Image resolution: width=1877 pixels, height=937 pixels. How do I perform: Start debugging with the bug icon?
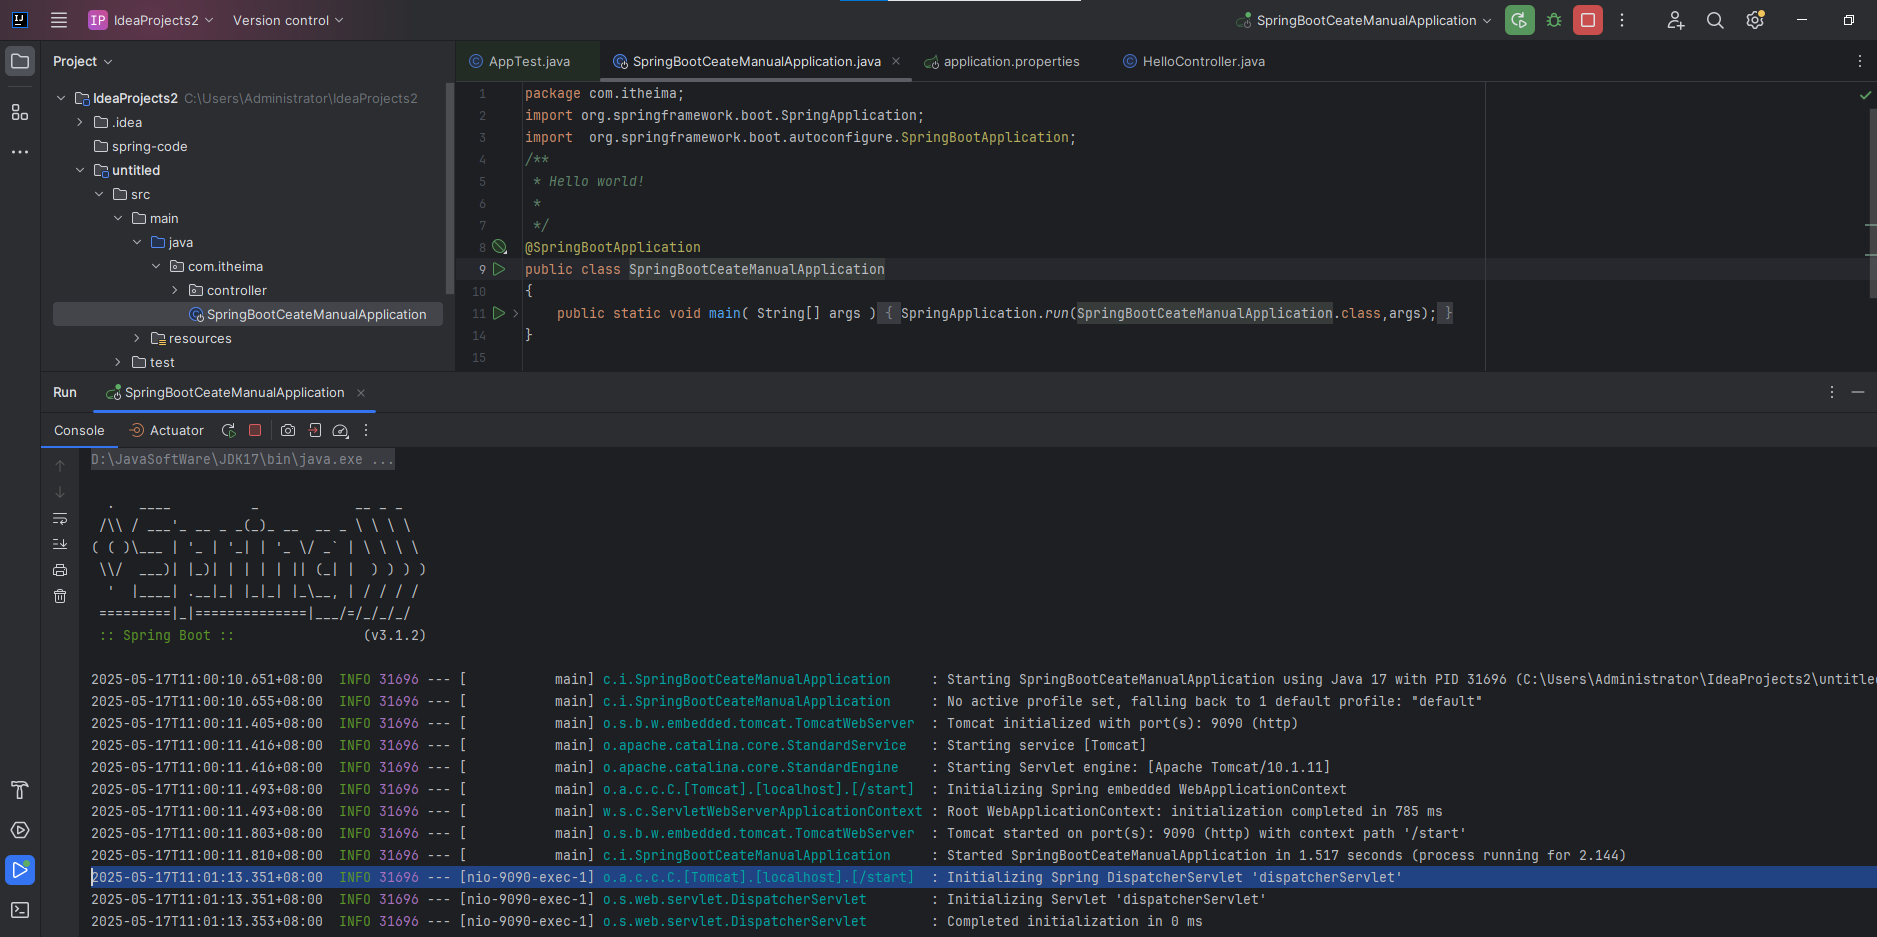pos(1554,20)
